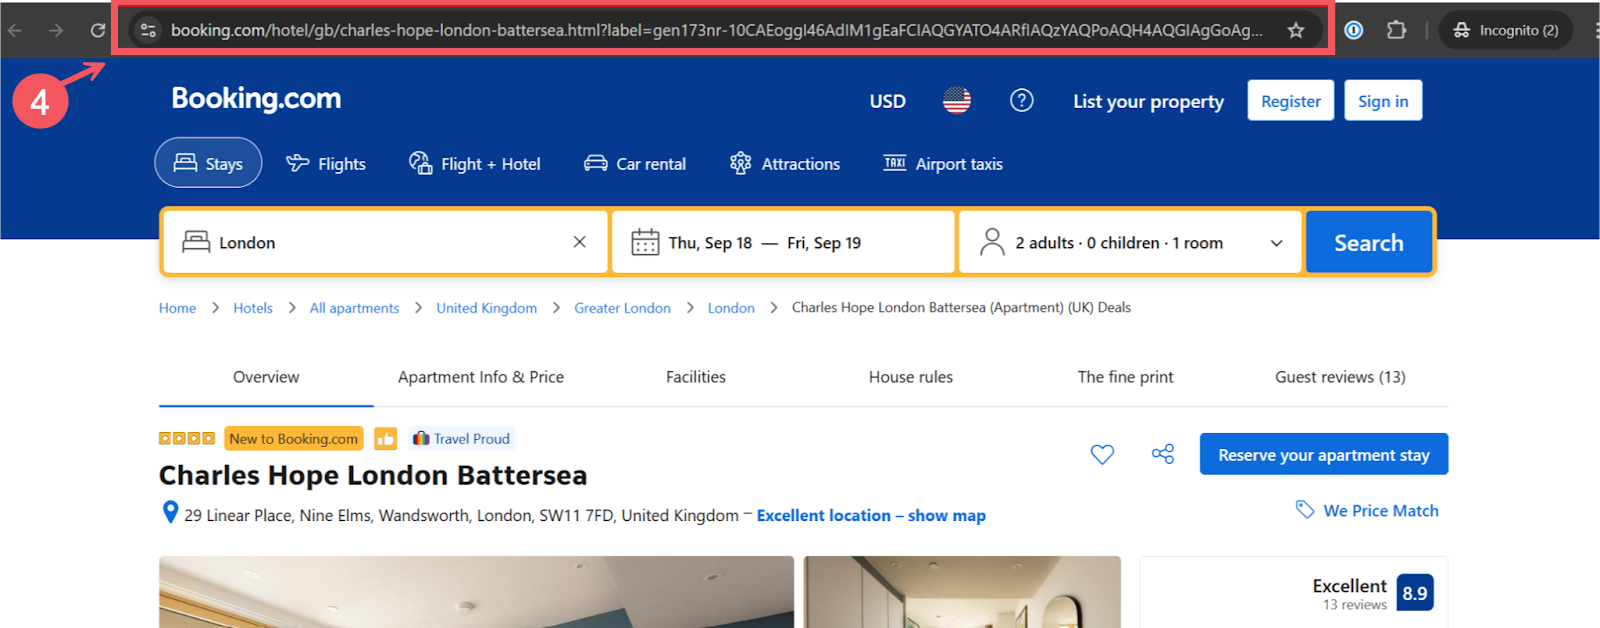
Task: Open the House rules tab
Action: point(911,377)
